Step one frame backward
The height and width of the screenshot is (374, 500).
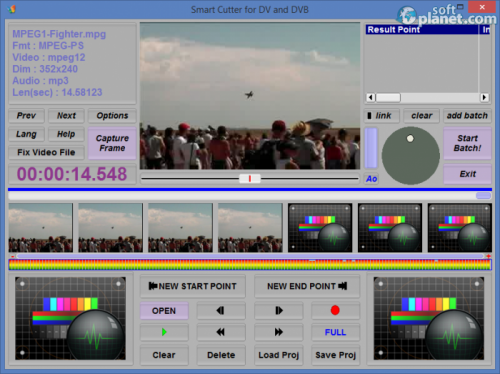tap(221, 311)
